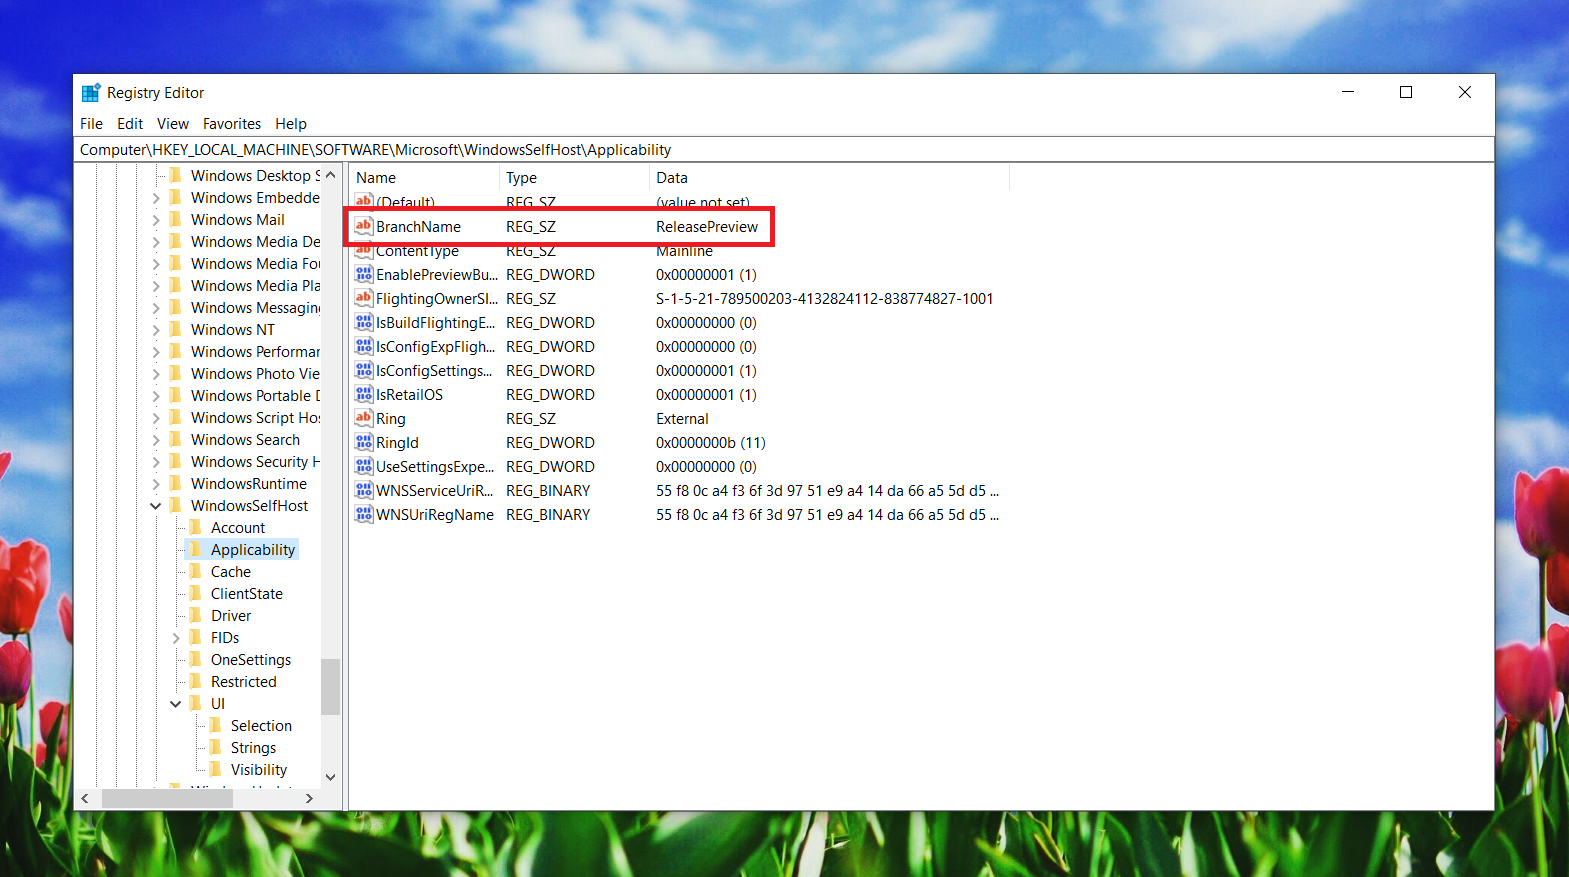Click the Mainline data value
The image size is (1569, 877).
684,251
